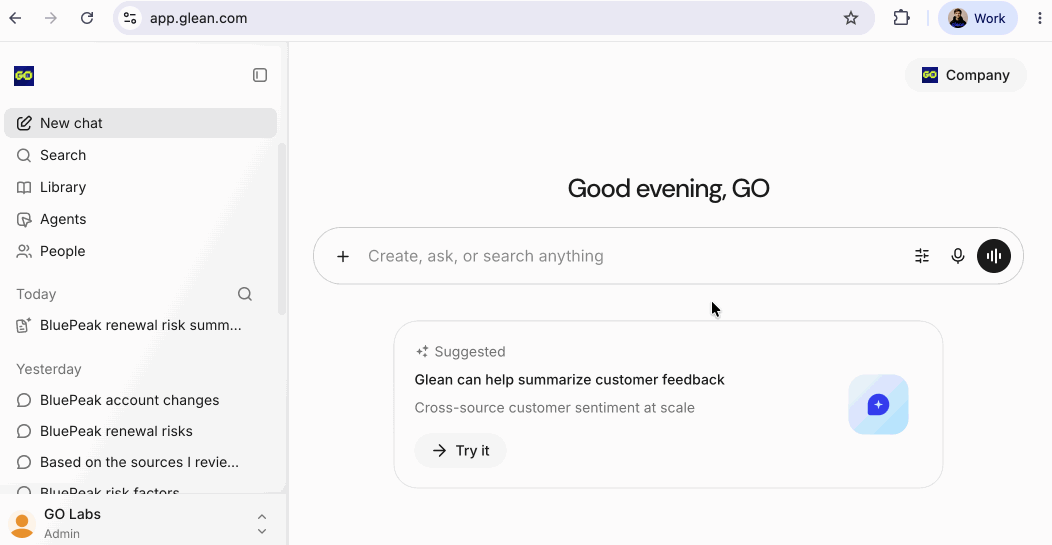Expand the GO Labs account switcher

coord(262,524)
